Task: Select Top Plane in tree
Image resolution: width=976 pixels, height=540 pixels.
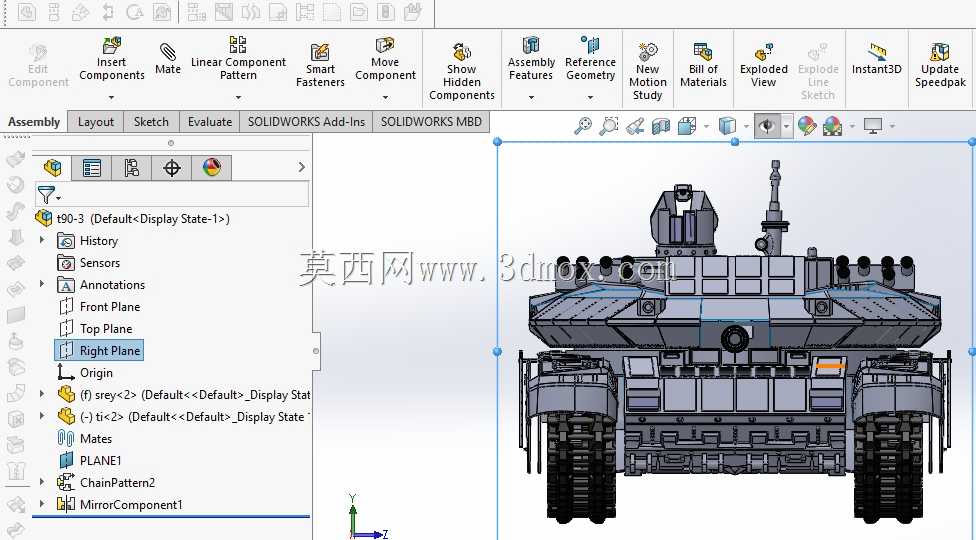Action: tap(96, 328)
